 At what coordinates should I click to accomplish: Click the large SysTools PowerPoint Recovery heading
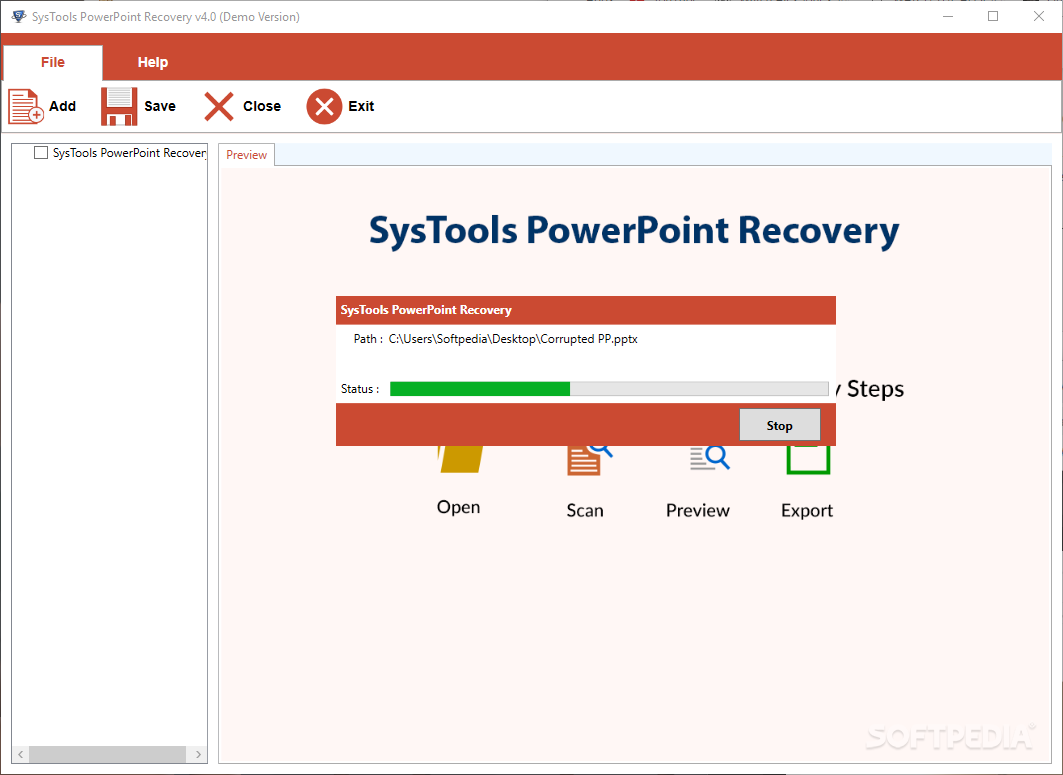(x=634, y=231)
